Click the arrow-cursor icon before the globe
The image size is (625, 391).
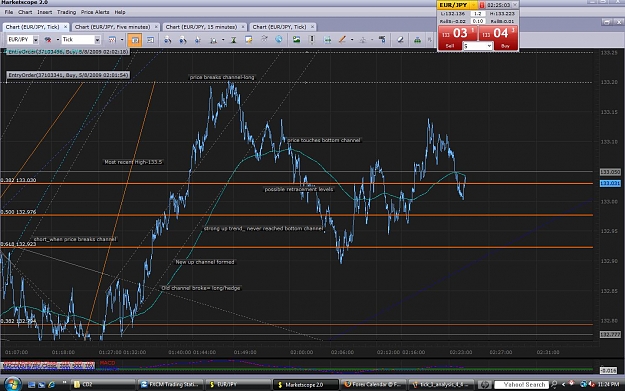pos(264,39)
